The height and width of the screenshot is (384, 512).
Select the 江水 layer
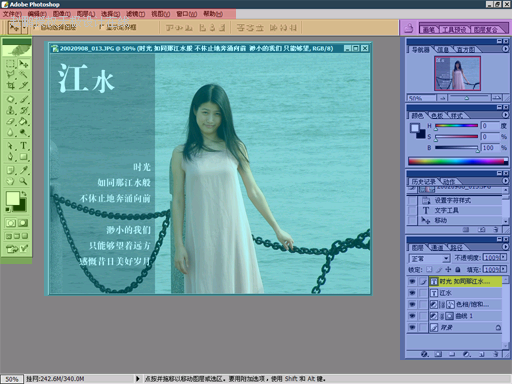click(x=465, y=293)
